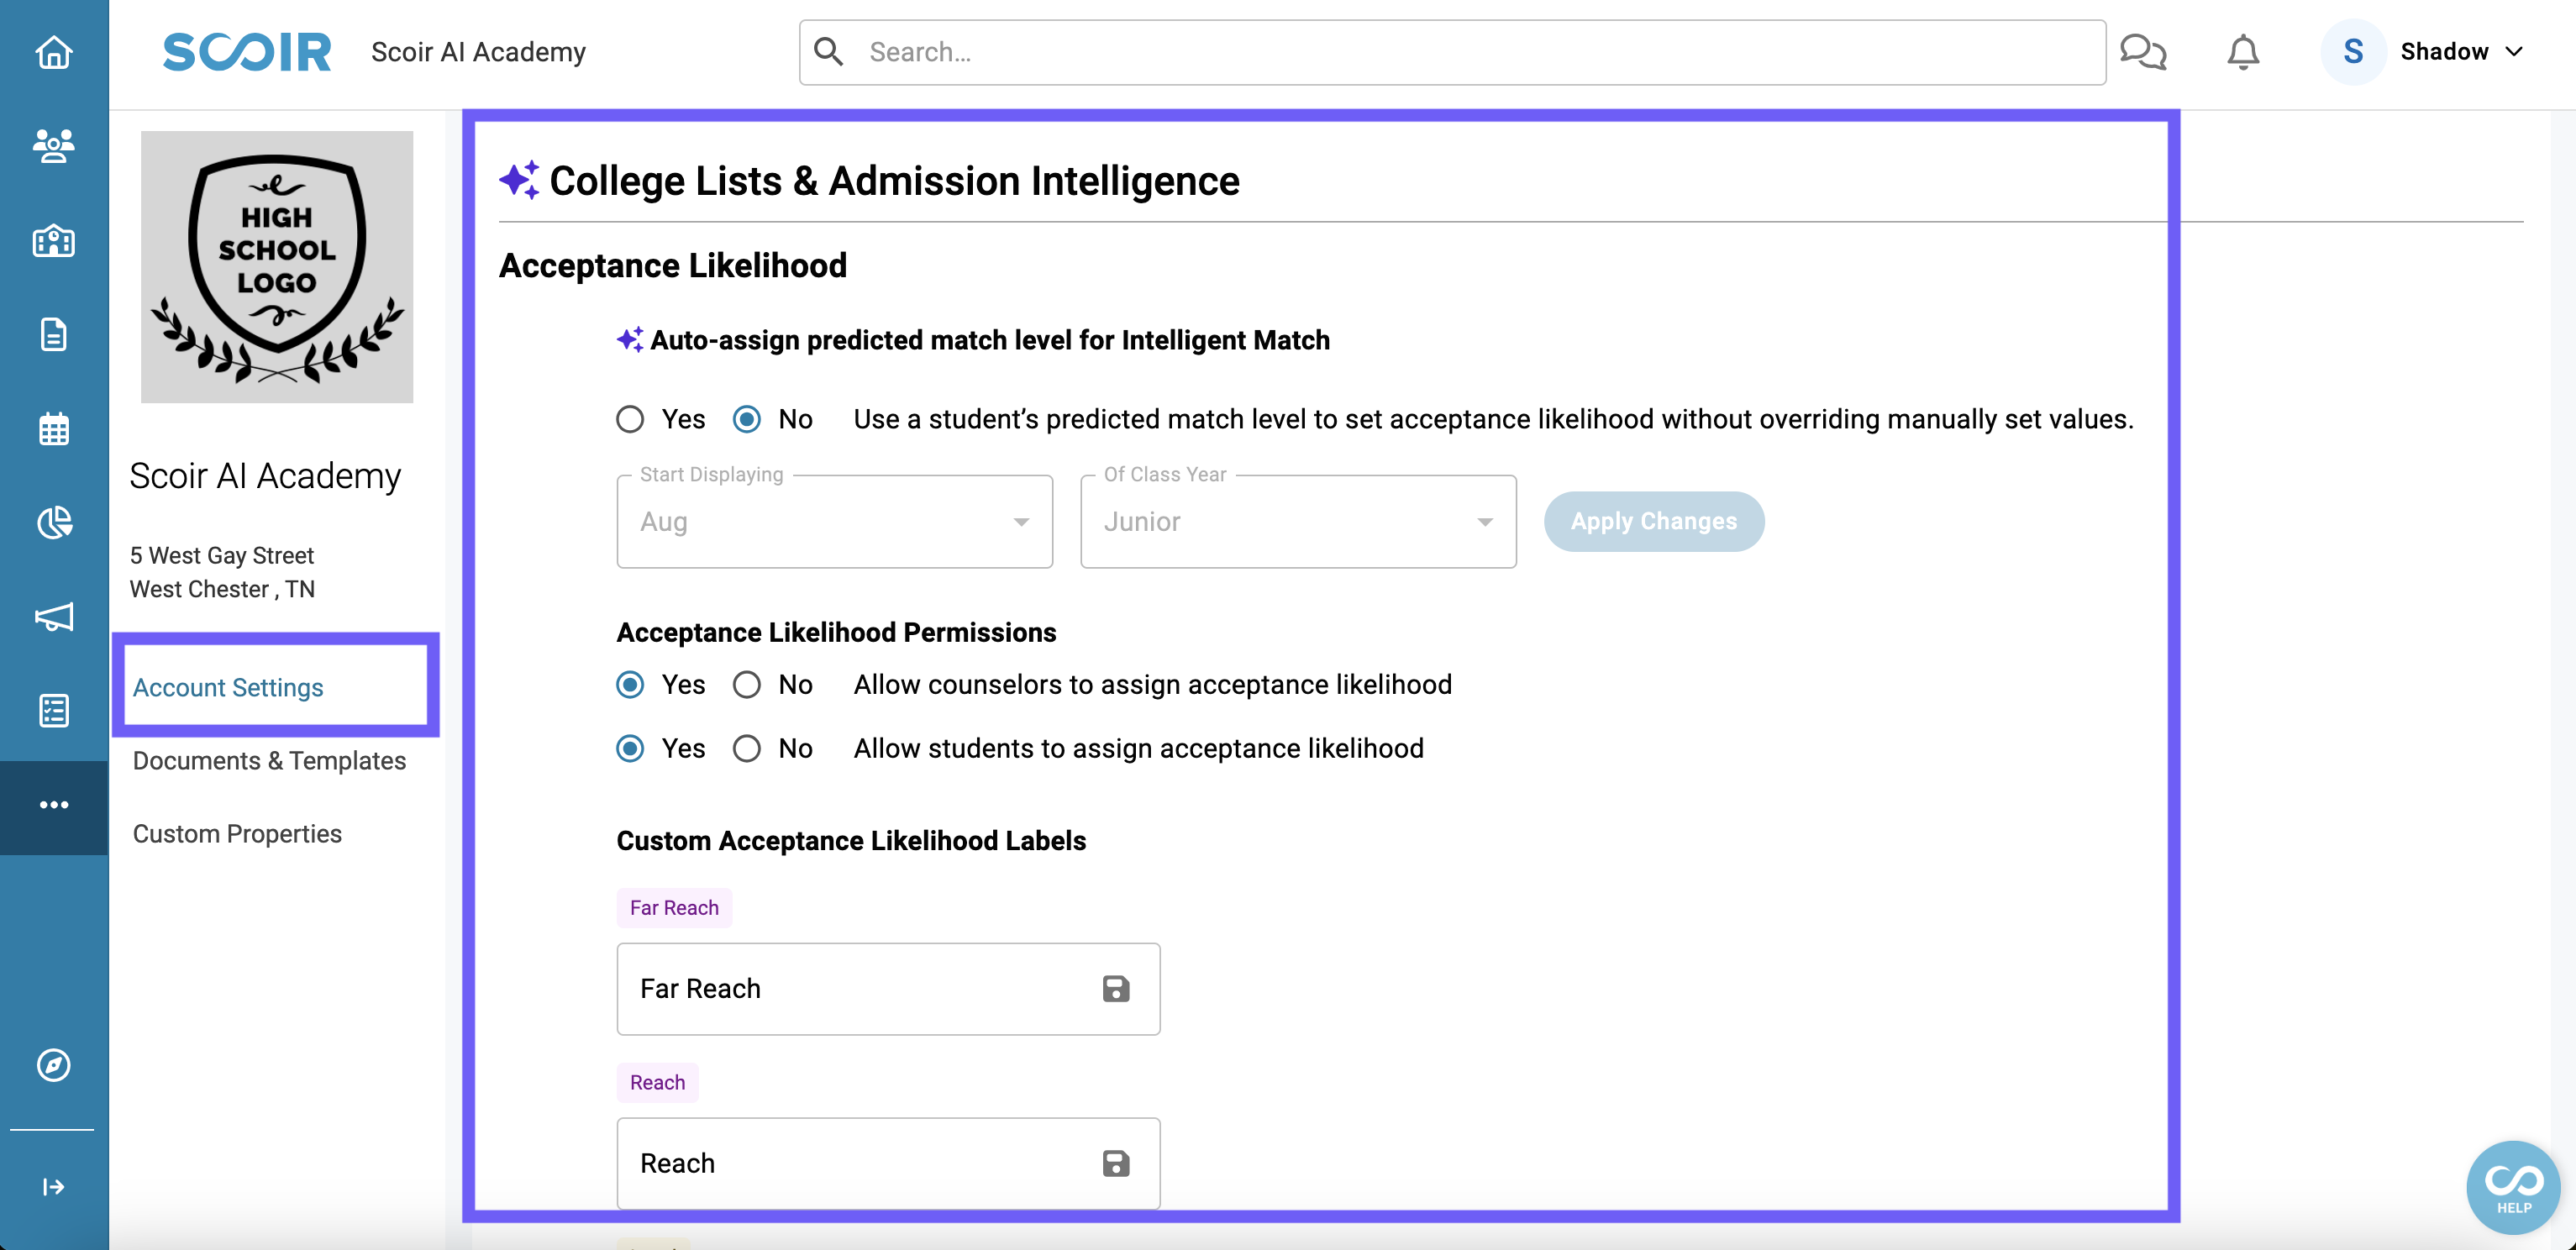Open the Announcements megaphone icon

[52, 617]
